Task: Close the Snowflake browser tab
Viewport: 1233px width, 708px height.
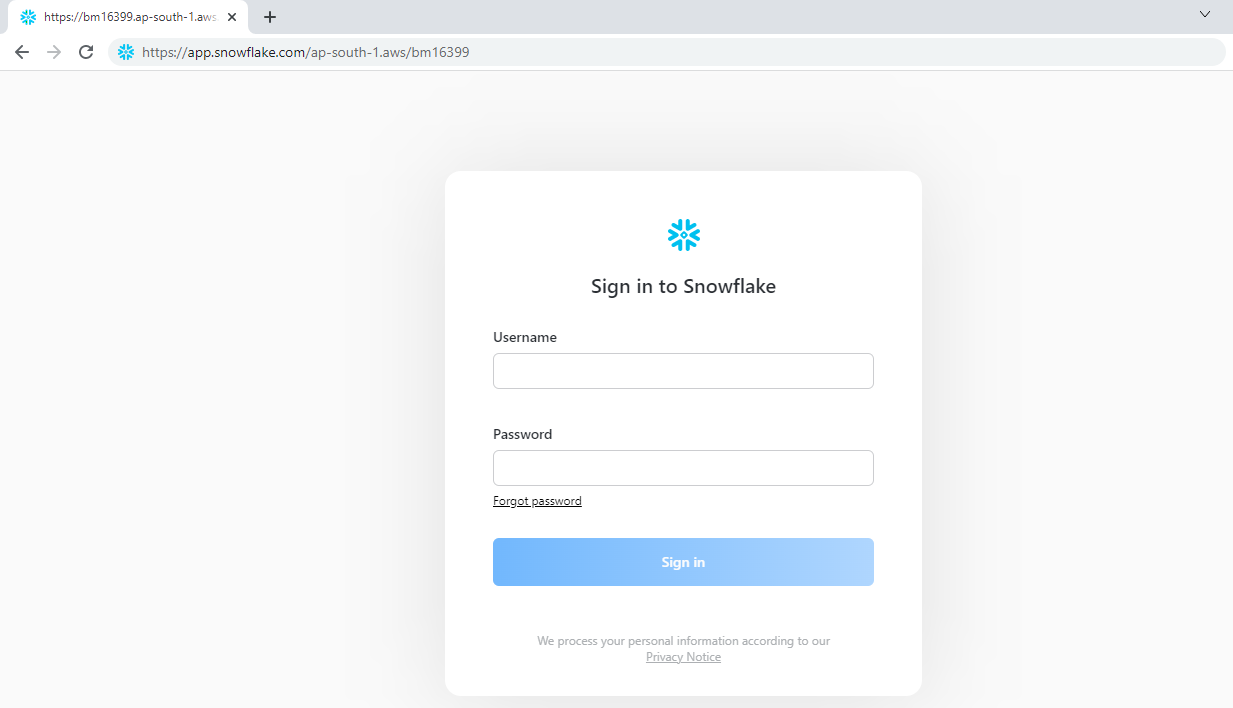Action: tap(232, 17)
